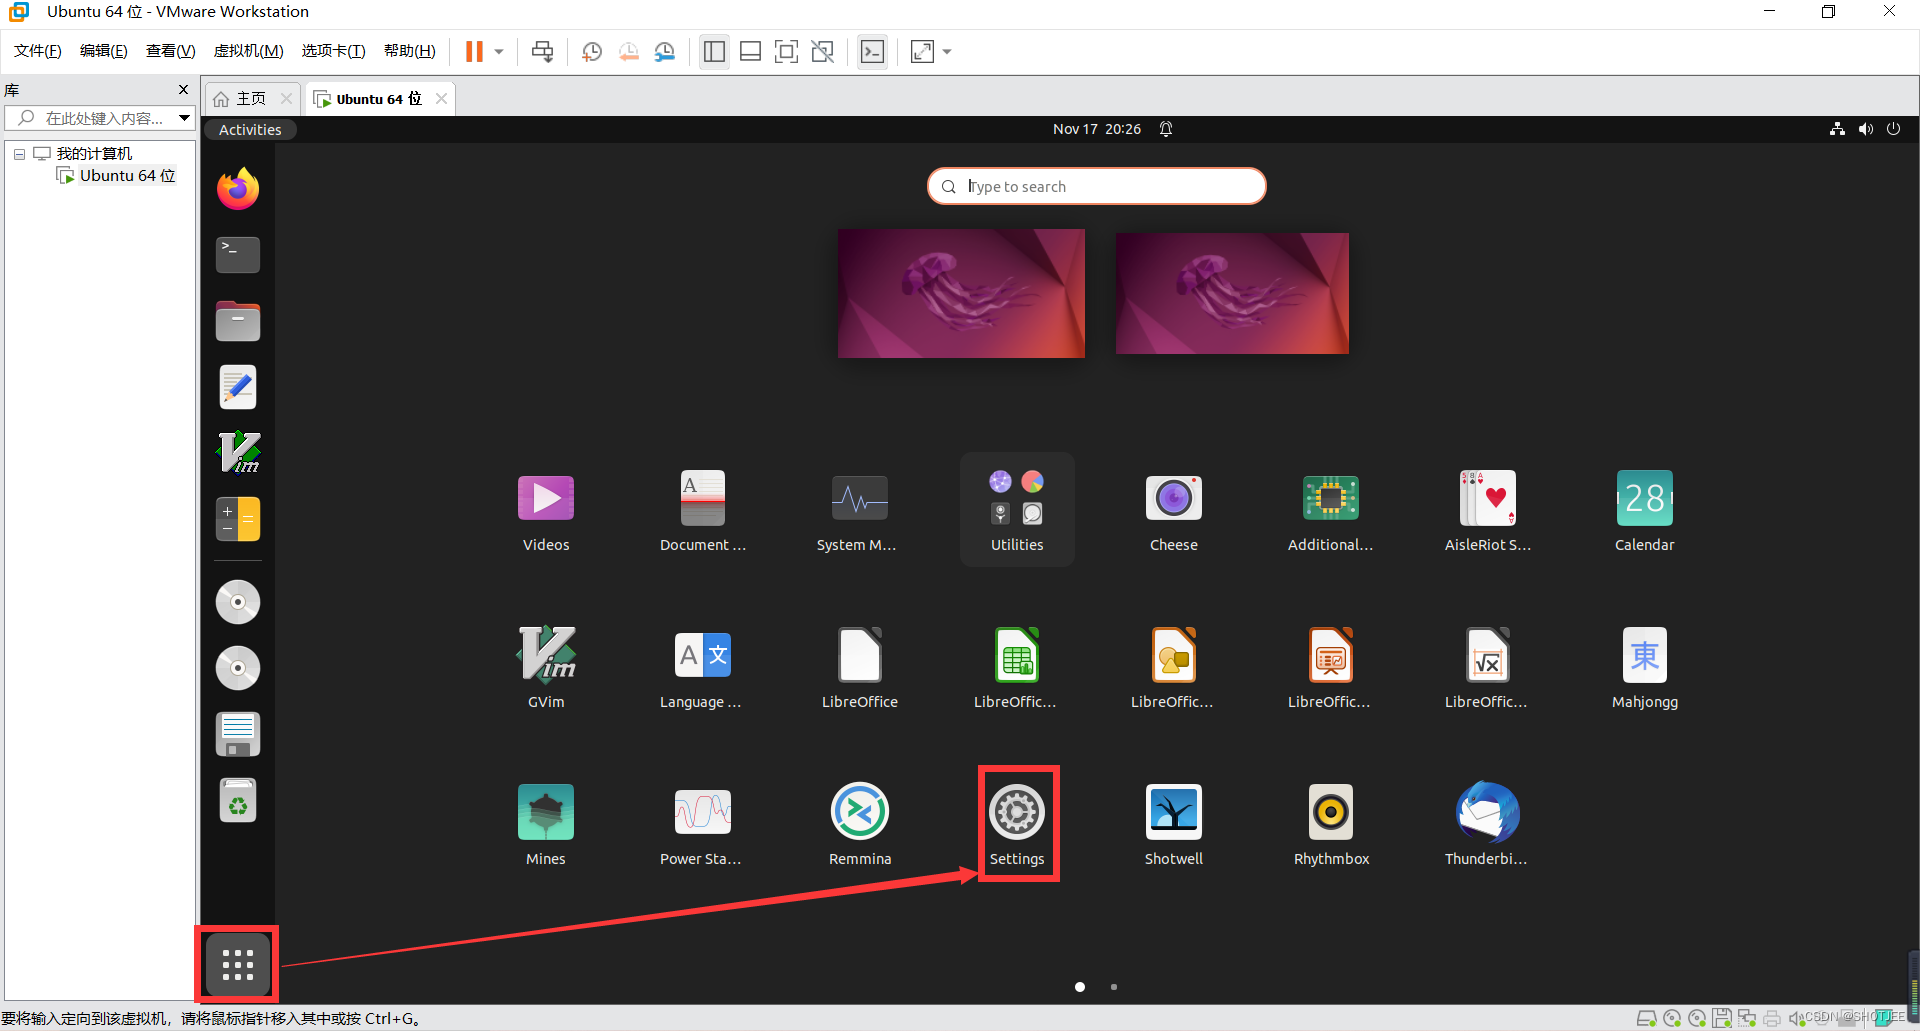This screenshot has width=1920, height=1031.
Task: Take a VM snapshot from toolbar
Action: tap(592, 52)
